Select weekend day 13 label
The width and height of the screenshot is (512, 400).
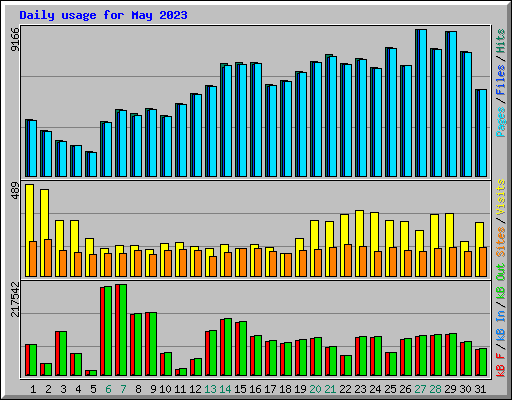[210, 389]
